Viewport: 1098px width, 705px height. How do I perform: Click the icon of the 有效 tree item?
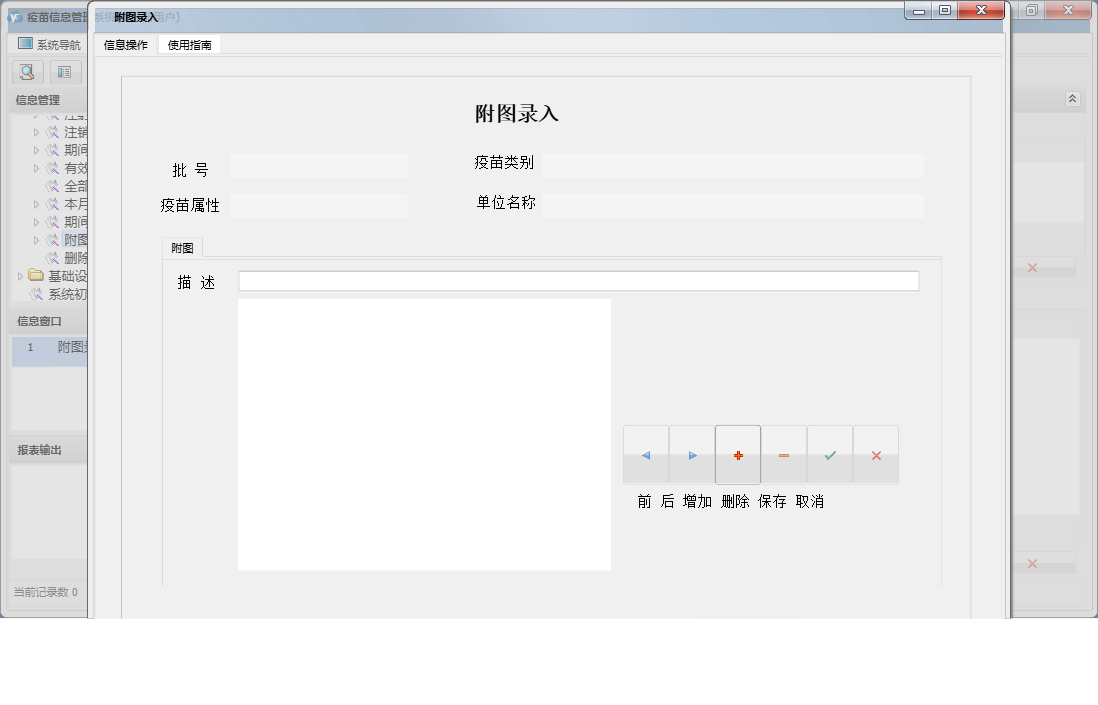(x=53, y=168)
